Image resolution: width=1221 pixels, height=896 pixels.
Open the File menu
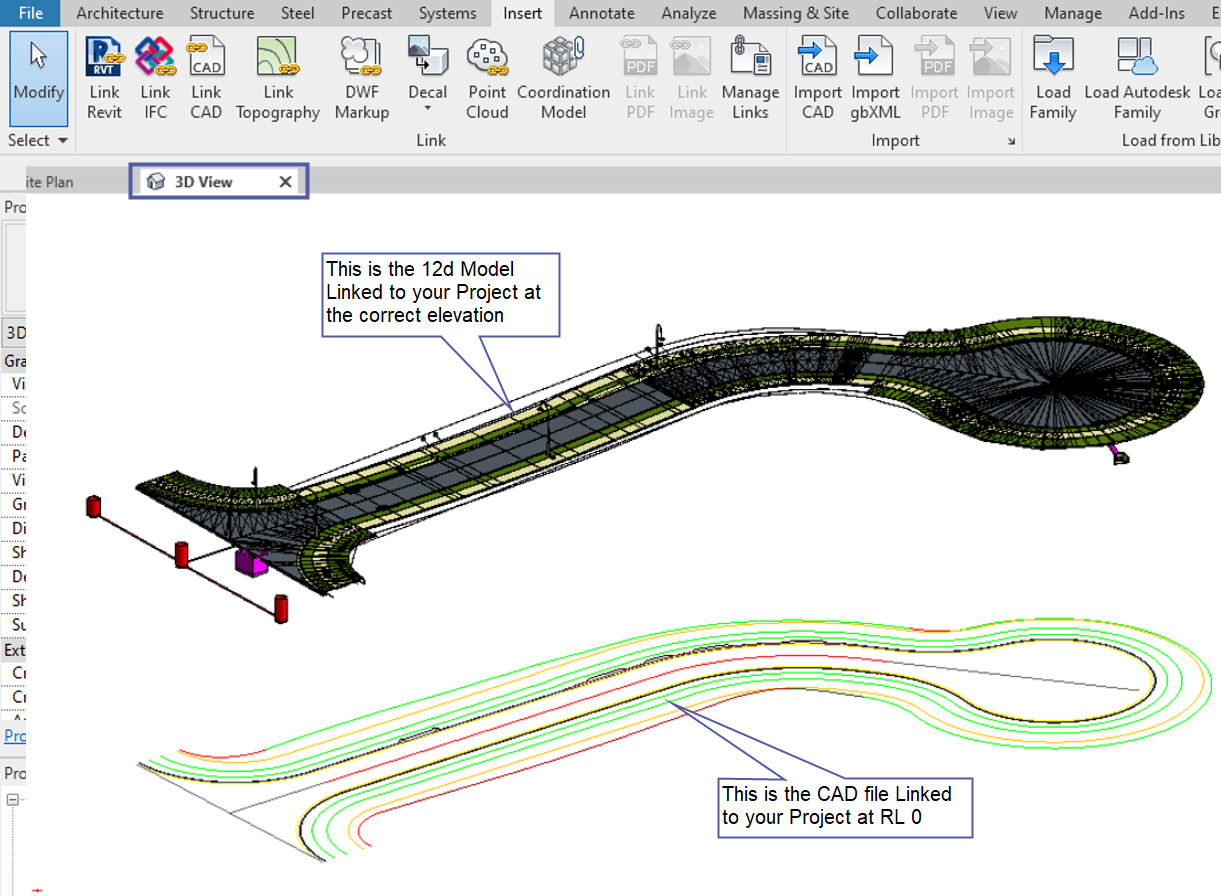point(31,13)
